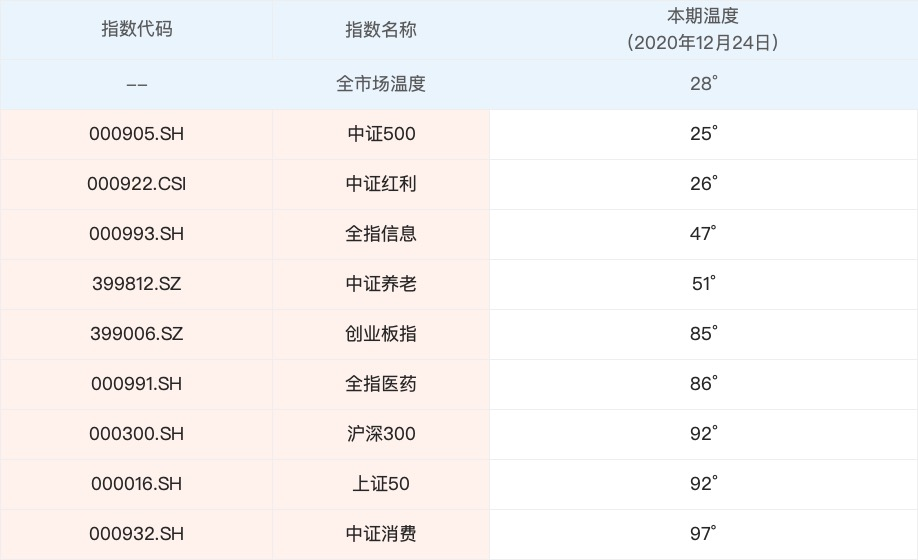Select the 上证50 index name
Screen dimensions: 918x560
(x=381, y=484)
